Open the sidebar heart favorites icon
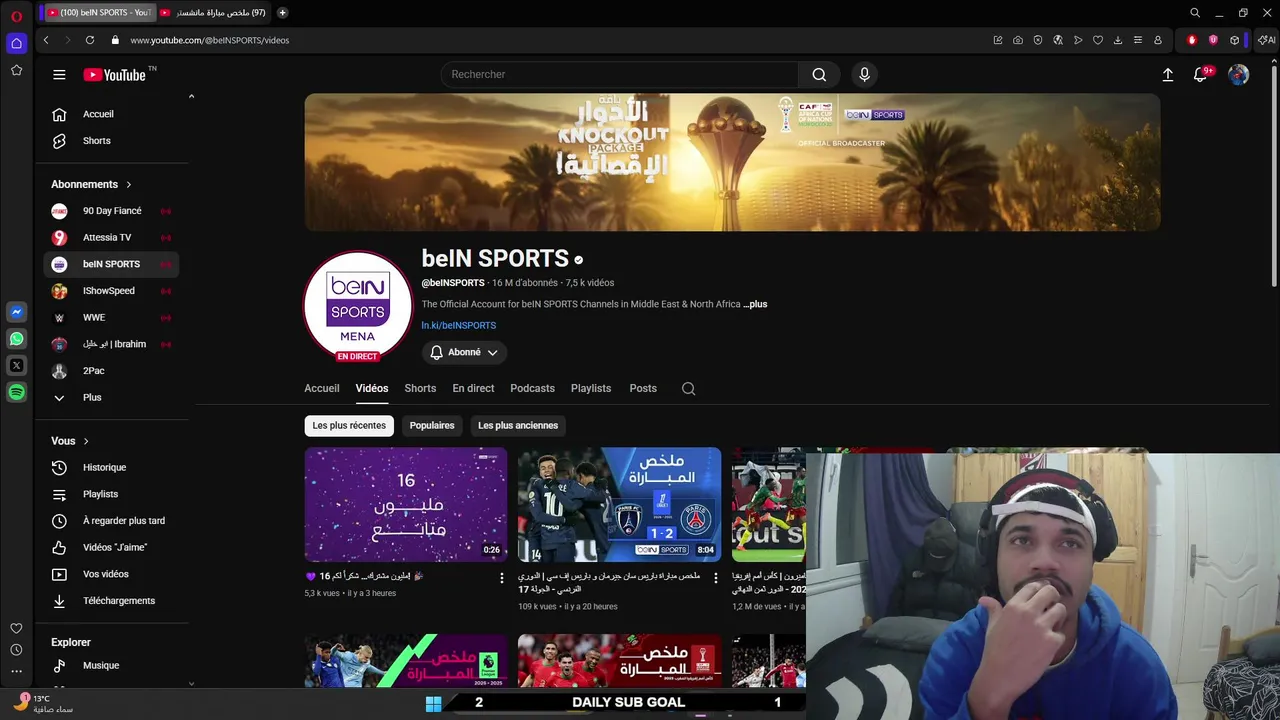The width and height of the screenshot is (1280, 720). (x=16, y=628)
